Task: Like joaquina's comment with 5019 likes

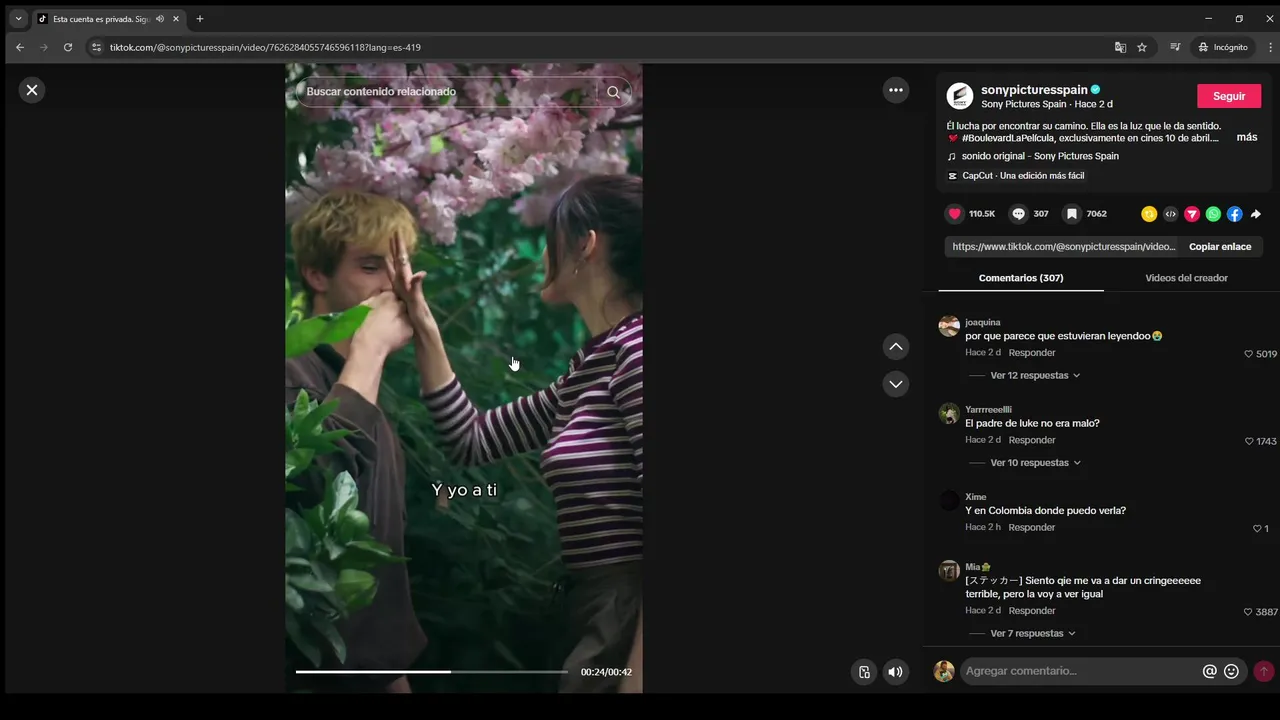Action: point(1249,354)
